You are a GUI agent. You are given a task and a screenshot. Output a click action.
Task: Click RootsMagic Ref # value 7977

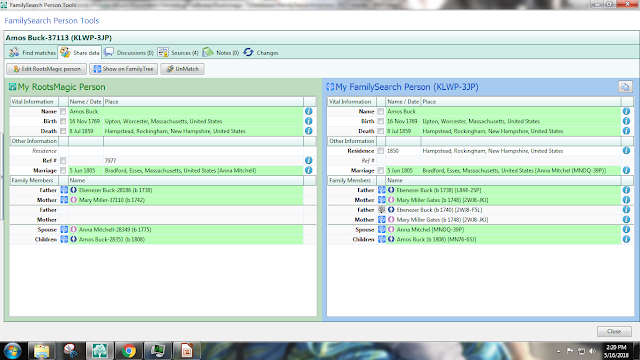click(110, 160)
